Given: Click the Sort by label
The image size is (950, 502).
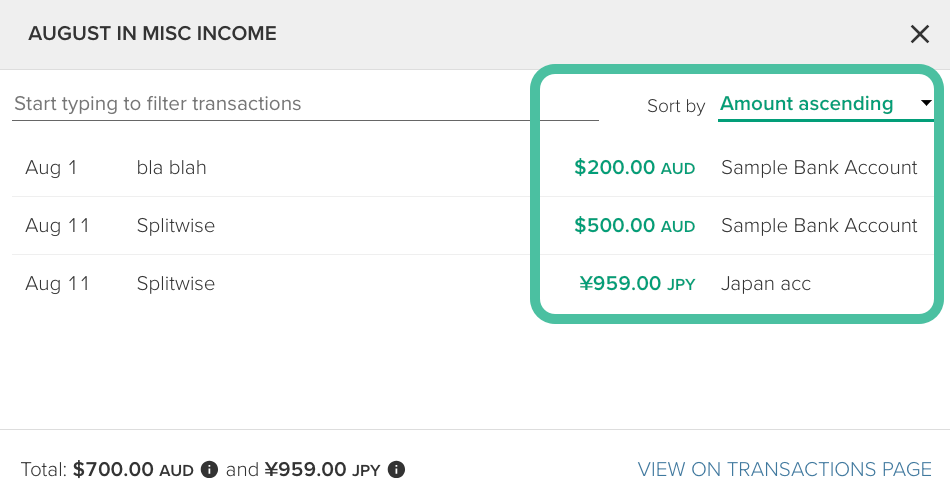Looking at the screenshot, I should (x=676, y=106).
